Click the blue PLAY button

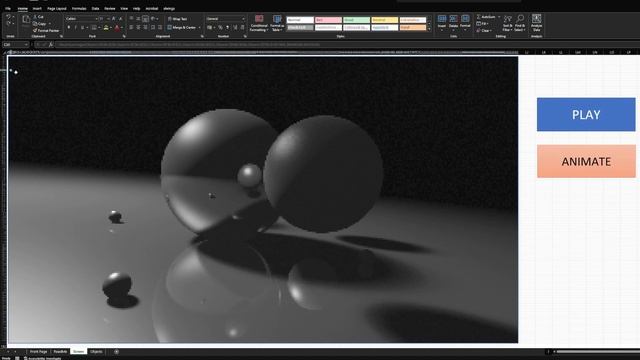click(x=586, y=114)
